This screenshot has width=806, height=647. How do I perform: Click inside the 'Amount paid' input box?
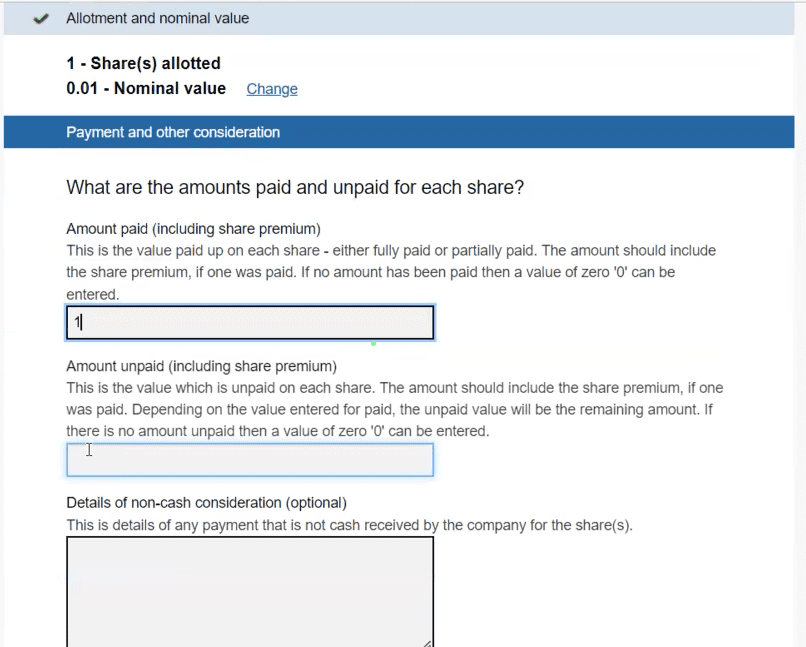pyautogui.click(x=249, y=322)
